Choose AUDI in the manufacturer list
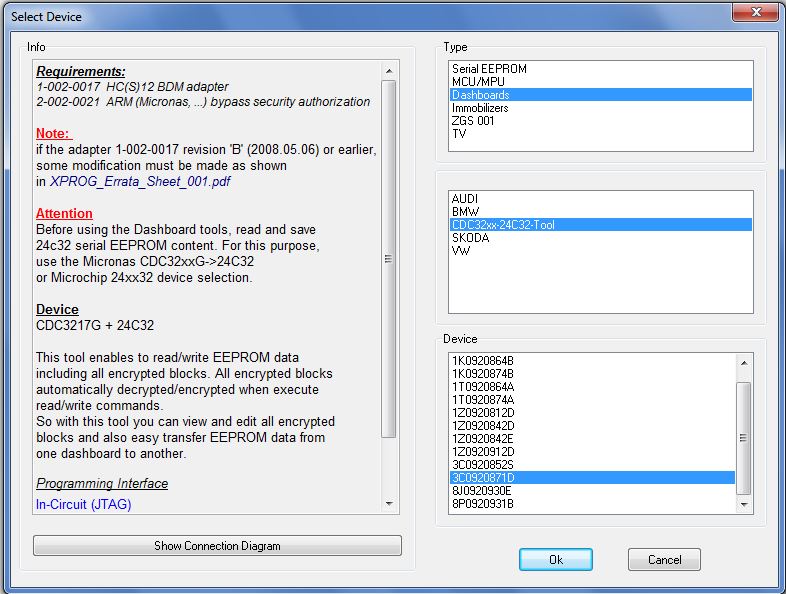Screen dimensions: 786x594 click(601, 199)
